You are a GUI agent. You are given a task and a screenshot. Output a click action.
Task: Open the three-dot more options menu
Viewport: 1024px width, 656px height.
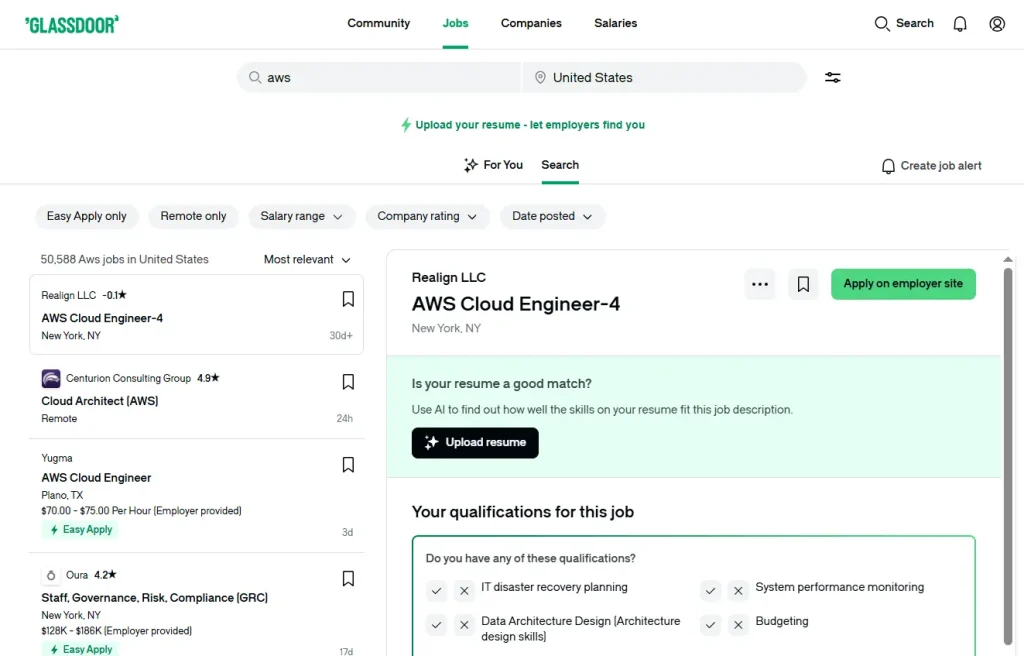pyautogui.click(x=760, y=284)
